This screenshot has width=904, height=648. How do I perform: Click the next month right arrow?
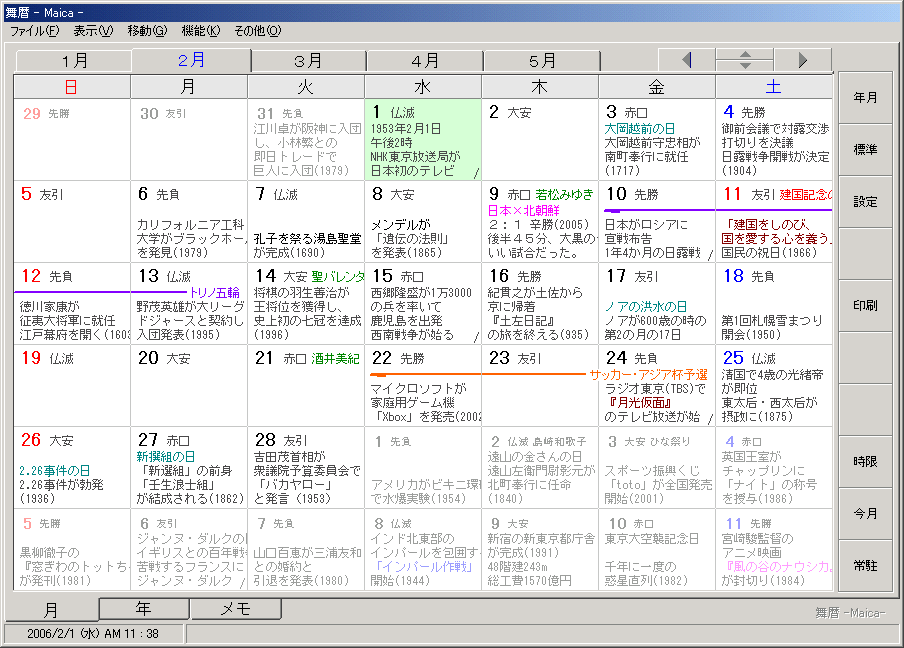(802, 60)
